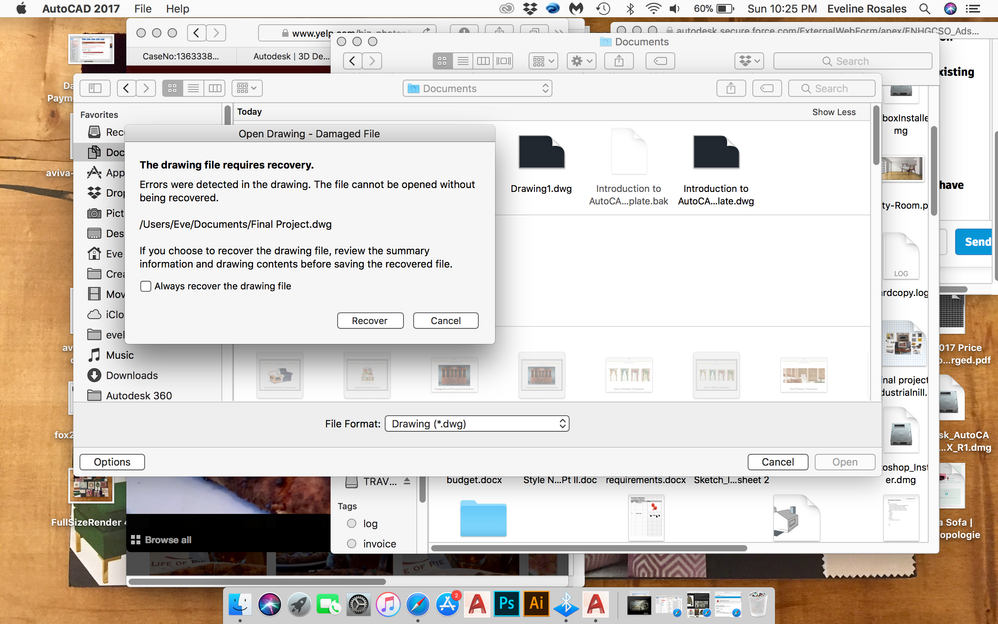Click Search field in Finder Documents window
This screenshot has height=624, width=998.
[852, 61]
